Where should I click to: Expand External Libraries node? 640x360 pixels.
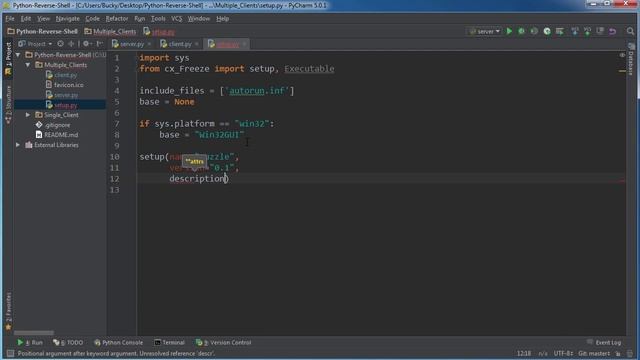[x=18, y=145]
